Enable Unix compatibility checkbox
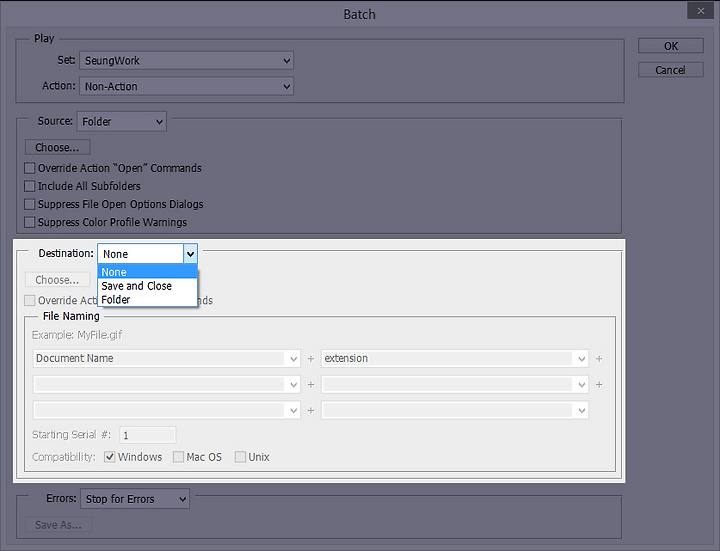720x551 pixels. (x=240, y=457)
